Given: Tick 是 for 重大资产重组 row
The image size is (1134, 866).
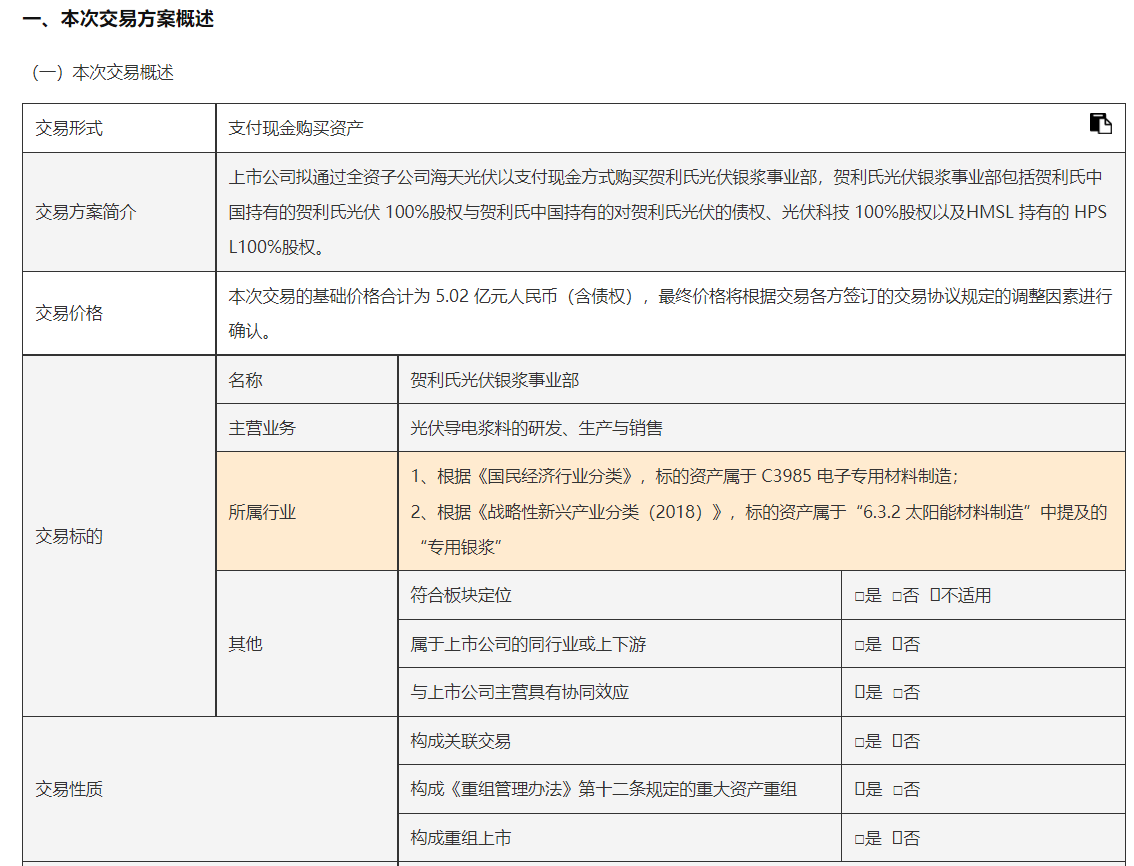Looking at the screenshot, I should coord(859,789).
